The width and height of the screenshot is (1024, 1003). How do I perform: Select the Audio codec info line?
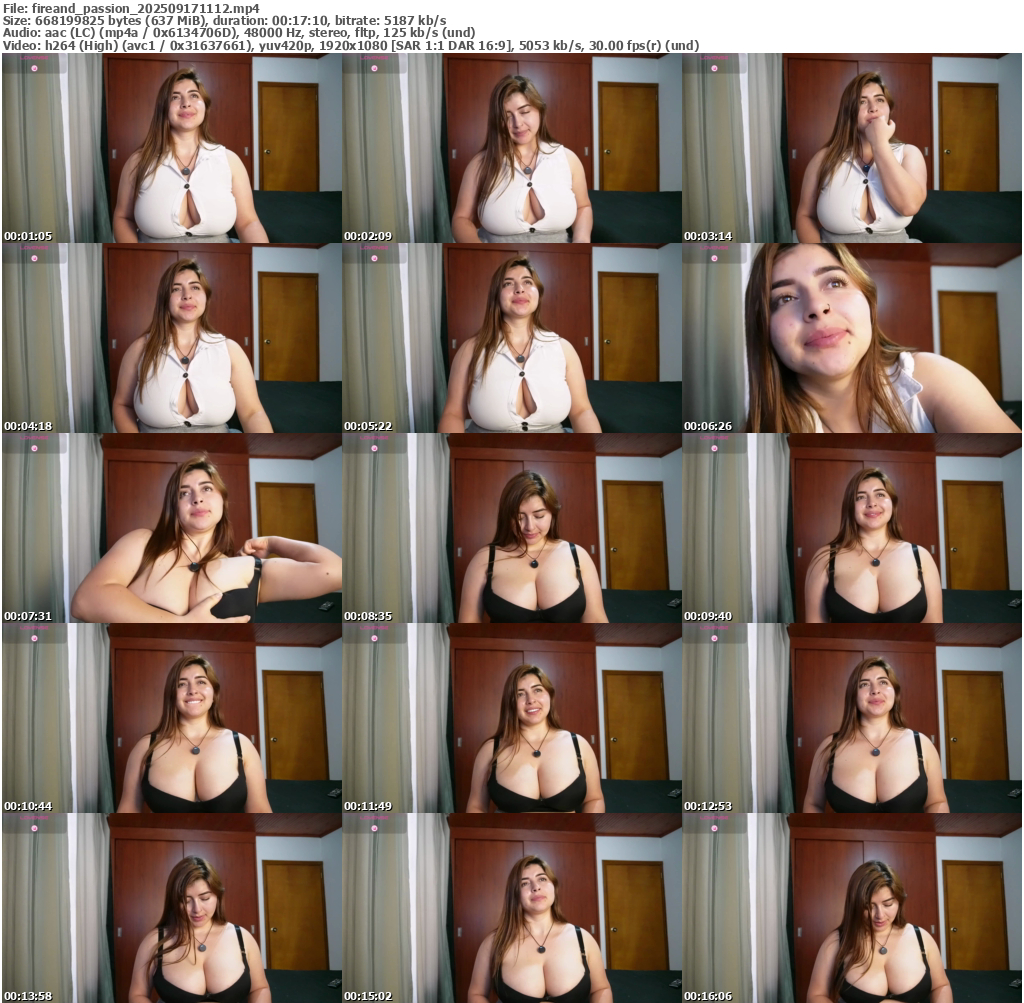pyautogui.click(x=240, y=33)
